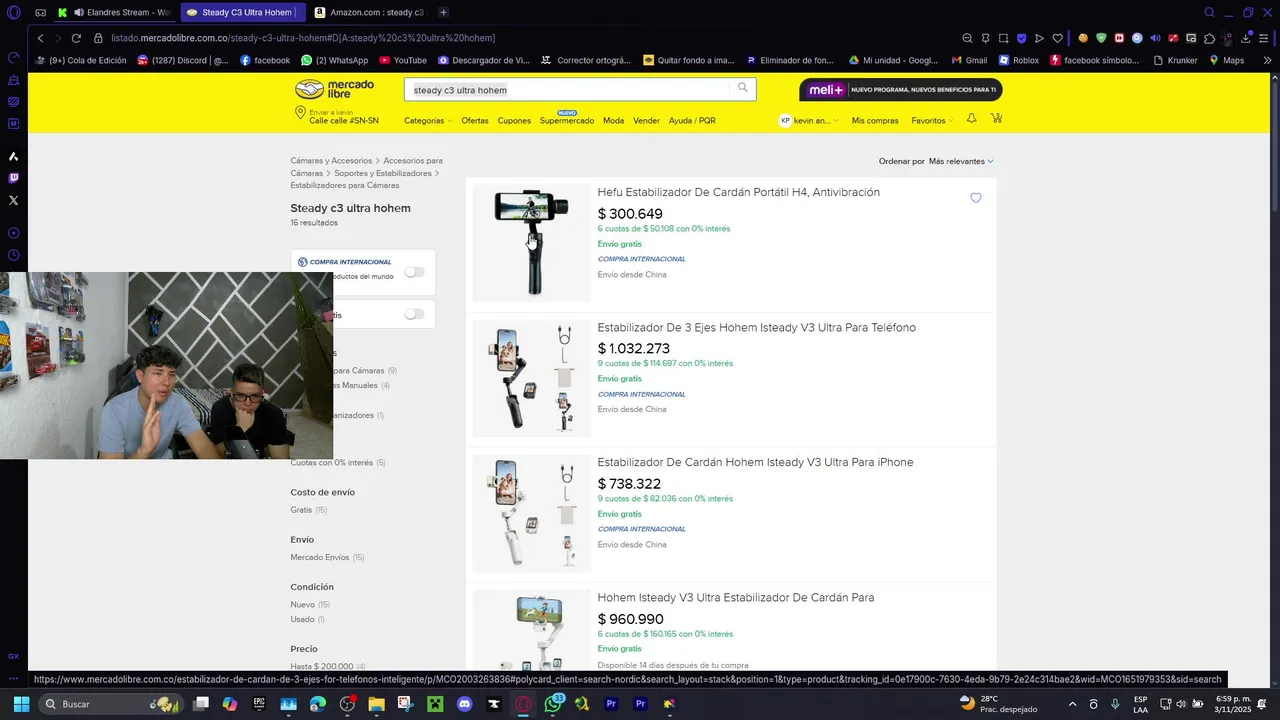Open Ayuda / PQR link

692,120
